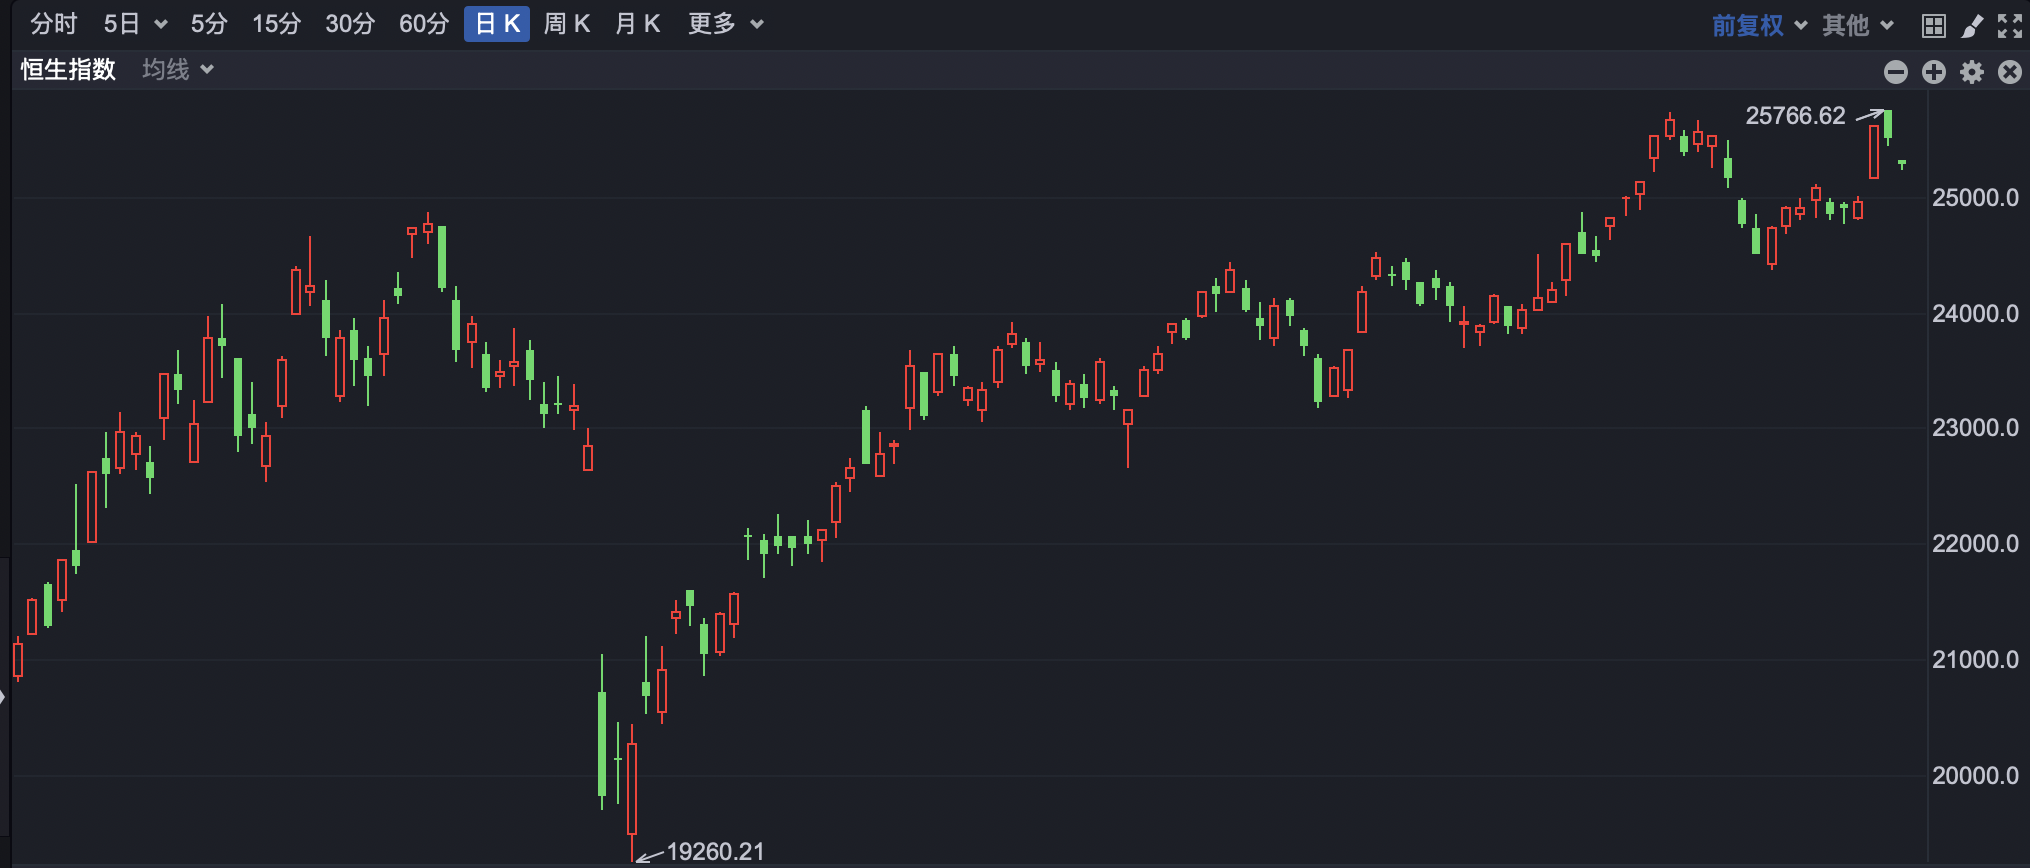Close the 恒生指数 chart panel
Image resolution: width=2030 pixels, height=868 pixels.
2010,72
